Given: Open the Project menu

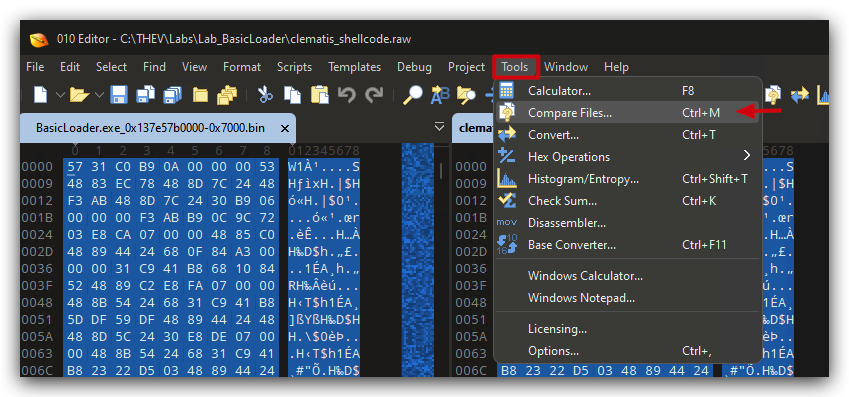Looking at the screenshot, I should coord(466,67).
